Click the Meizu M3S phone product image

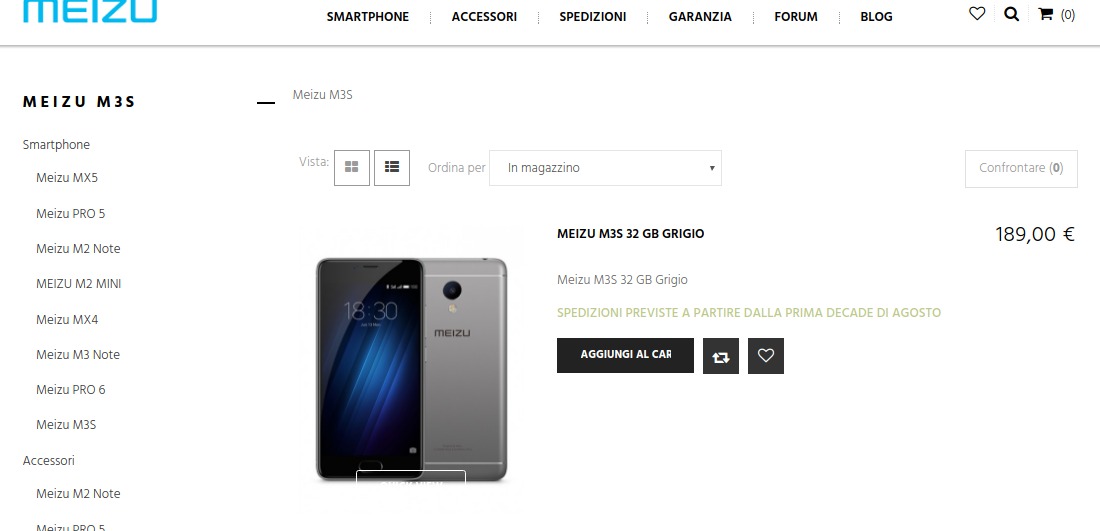click(x=412, y=369)
